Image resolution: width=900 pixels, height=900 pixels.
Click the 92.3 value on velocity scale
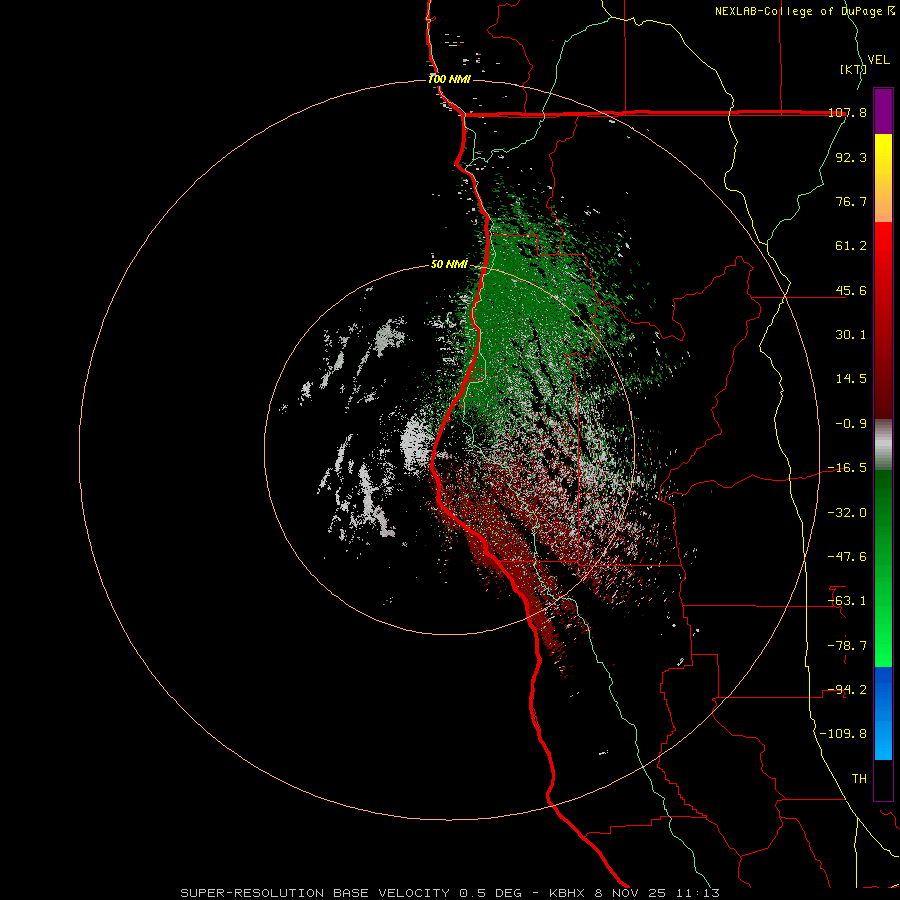click(851, 157)
